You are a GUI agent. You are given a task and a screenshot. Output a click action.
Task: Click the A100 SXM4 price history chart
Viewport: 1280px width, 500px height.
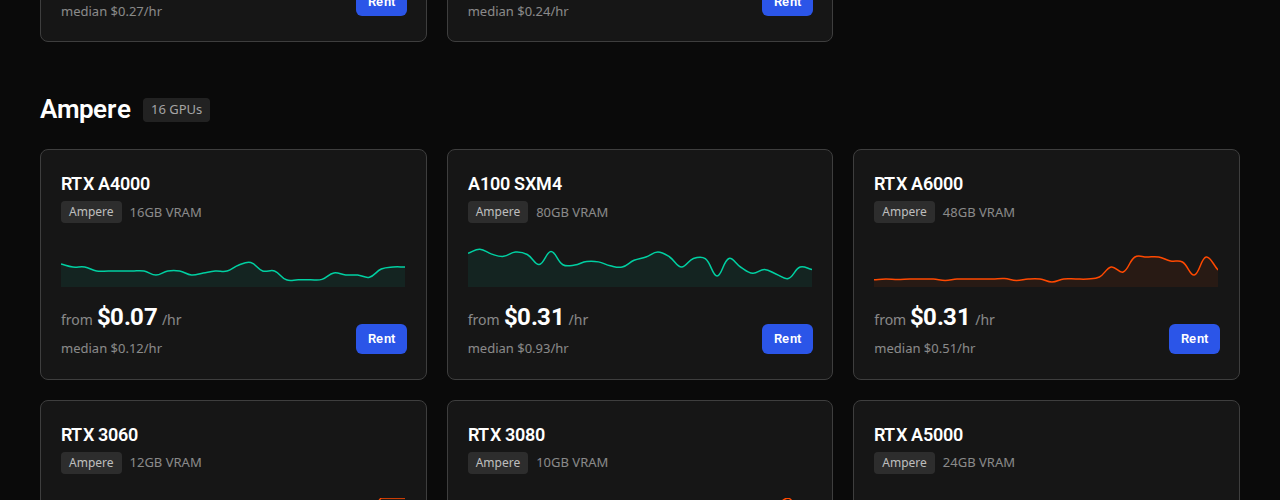(640, 266)
